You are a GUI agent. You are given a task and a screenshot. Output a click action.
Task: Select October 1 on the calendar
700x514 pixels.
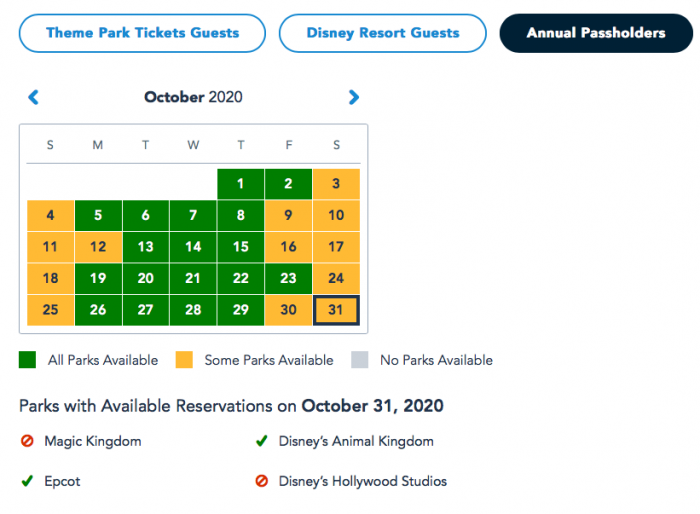pos(241,184)
